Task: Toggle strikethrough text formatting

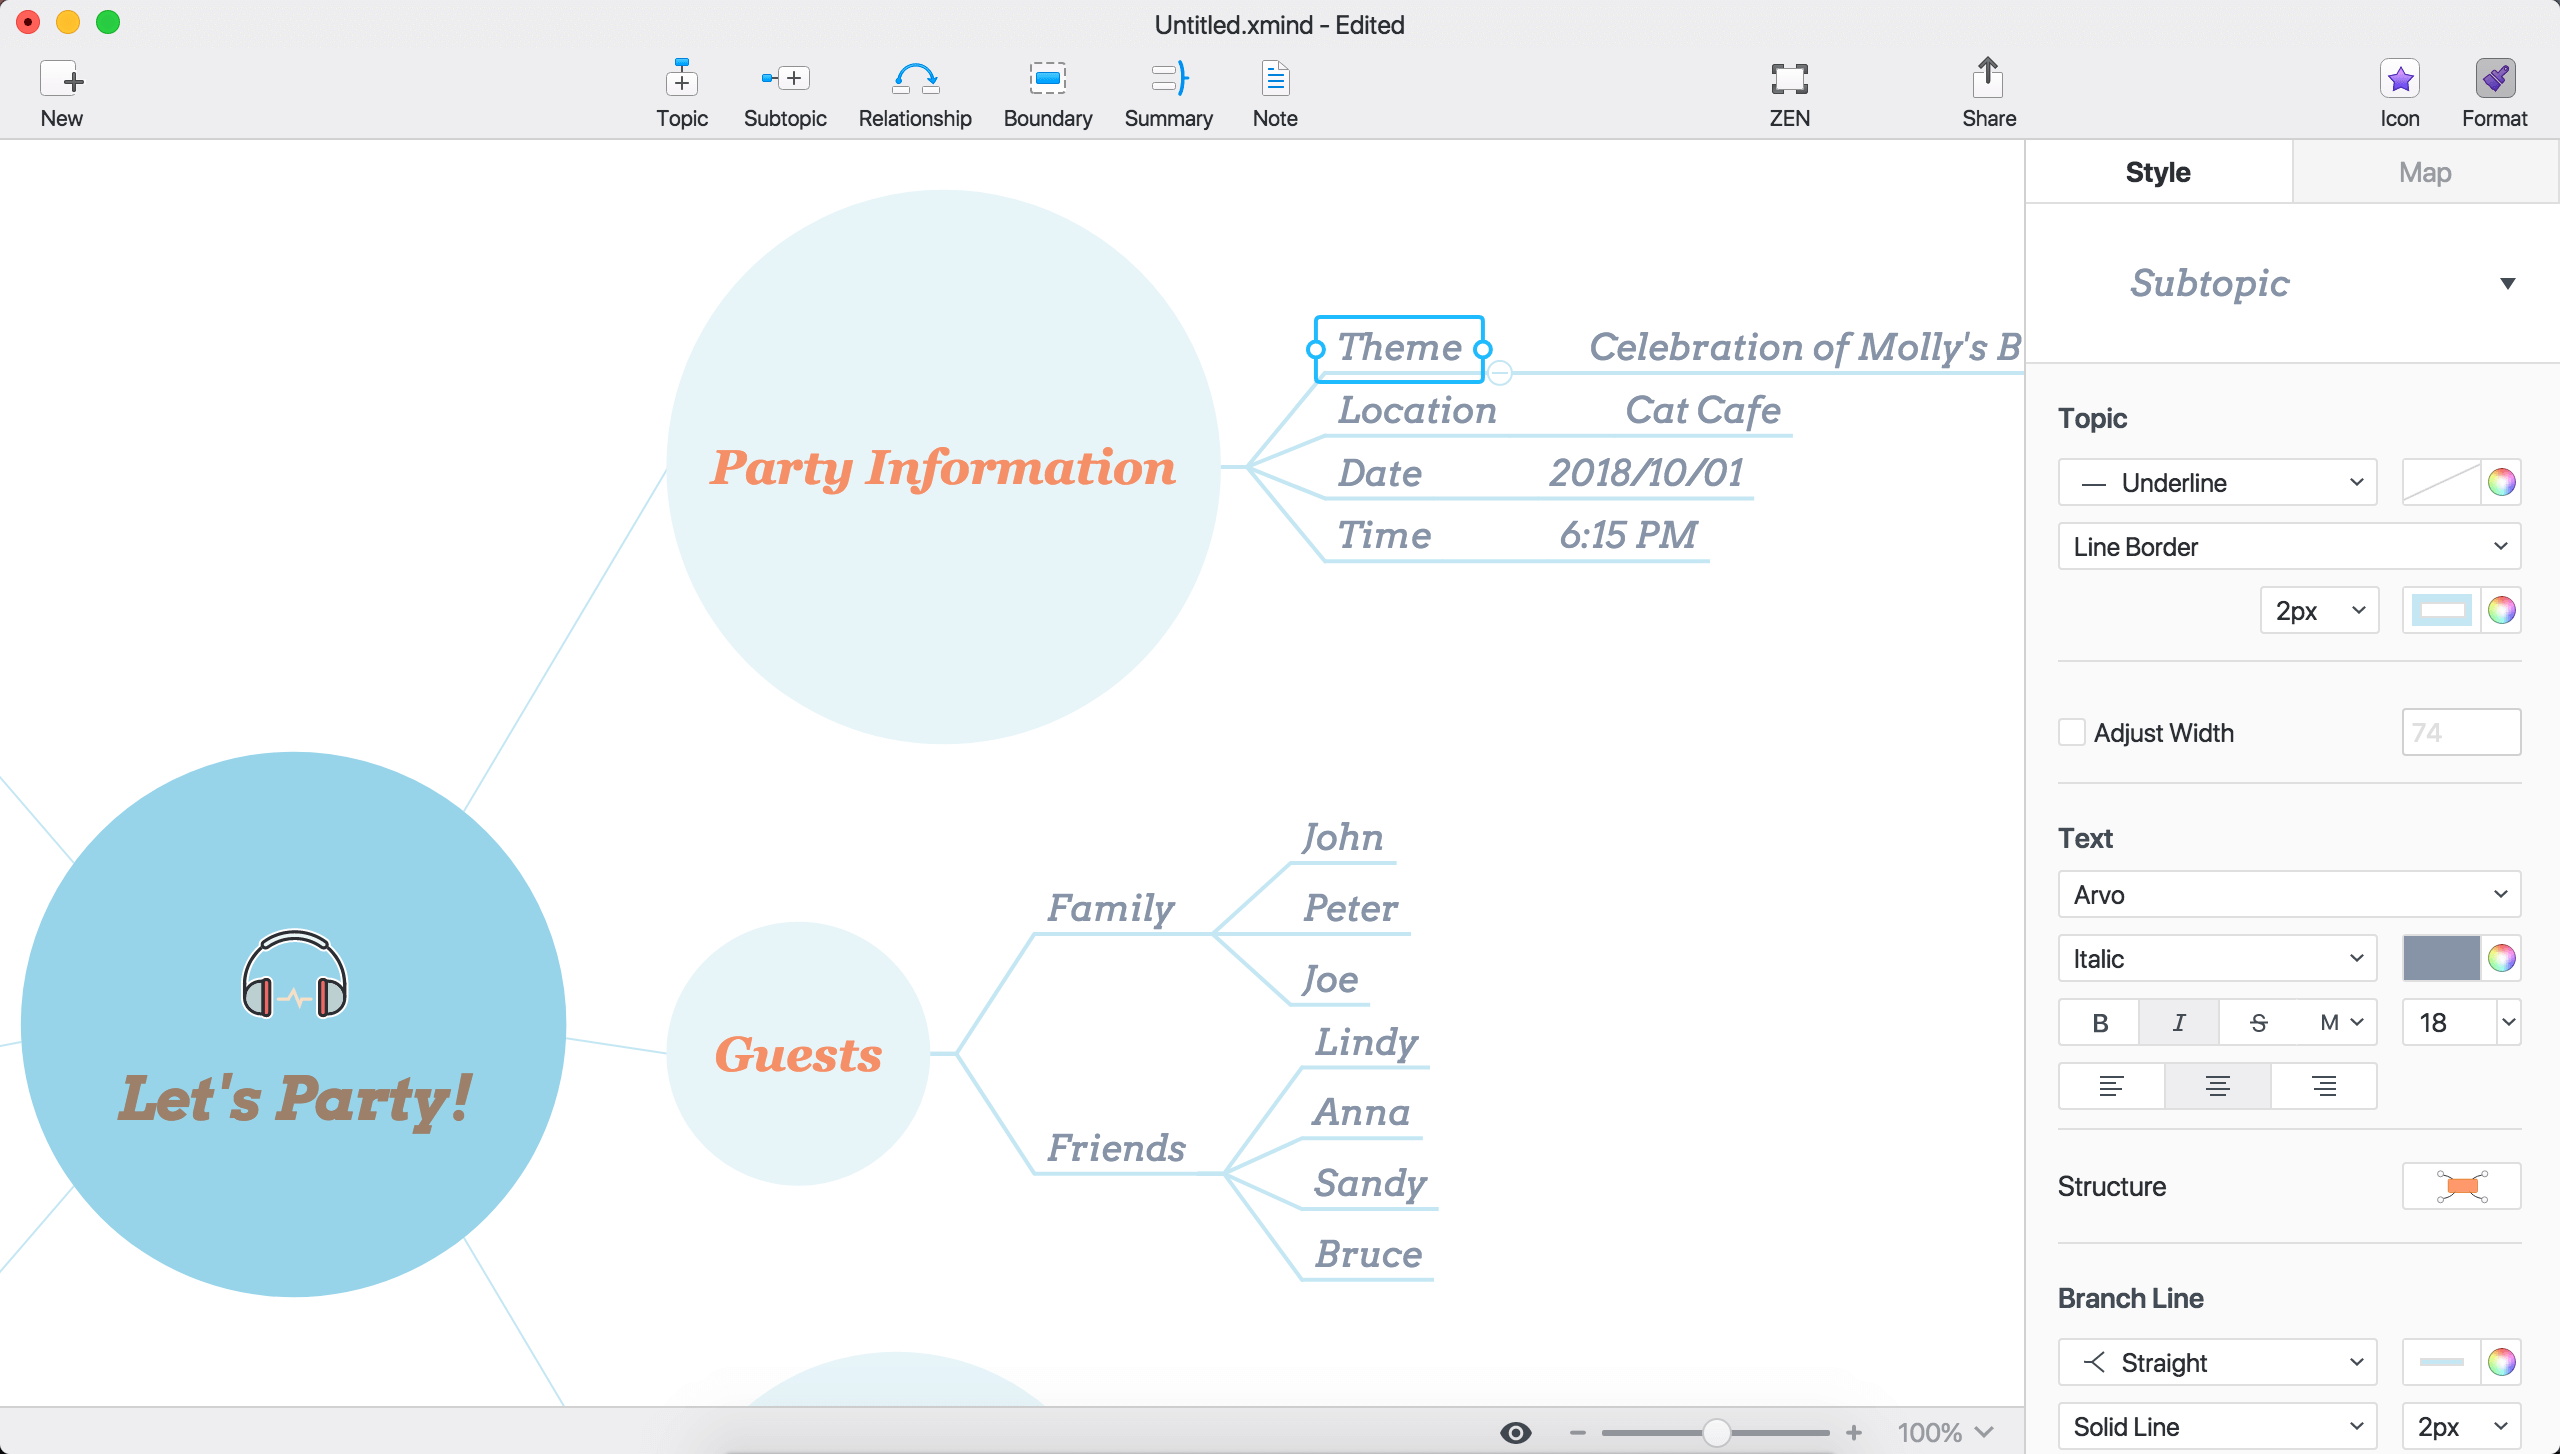Action: tap(2259, 1022)
